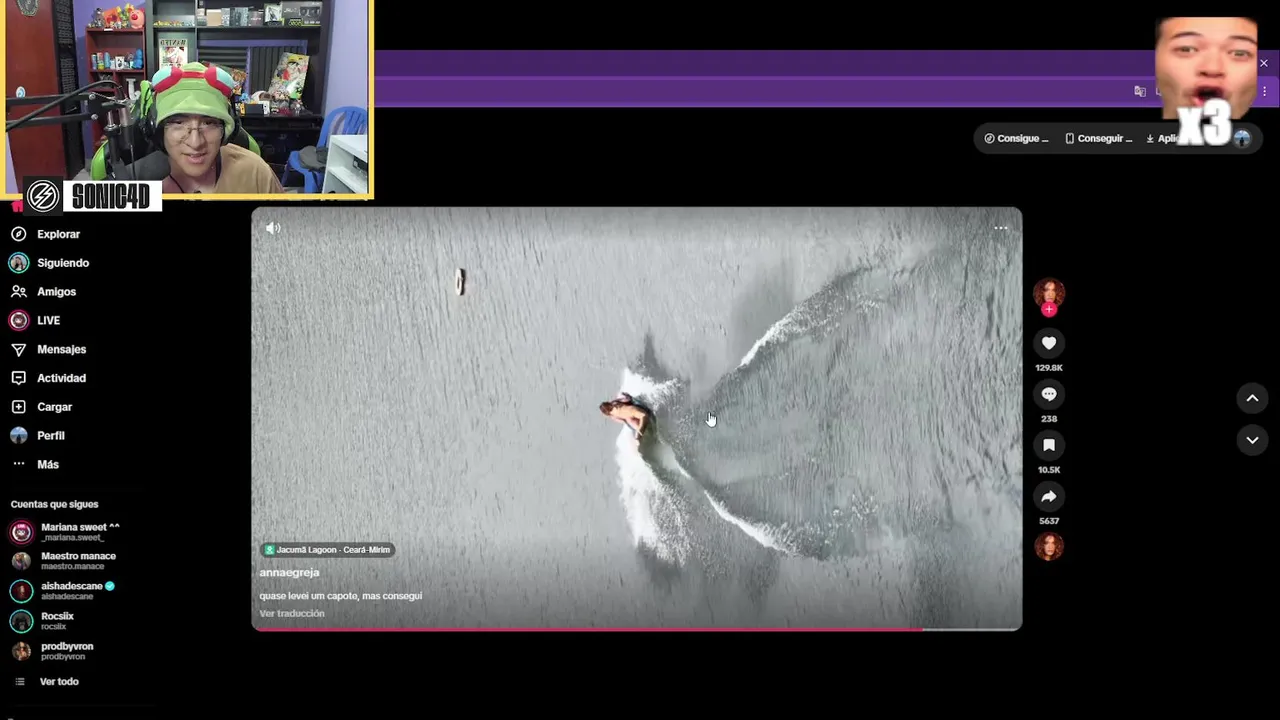Open the Jacumã Lagoon location tag
This screenshot has width=1280, height=720.
[x=327, y=550]
